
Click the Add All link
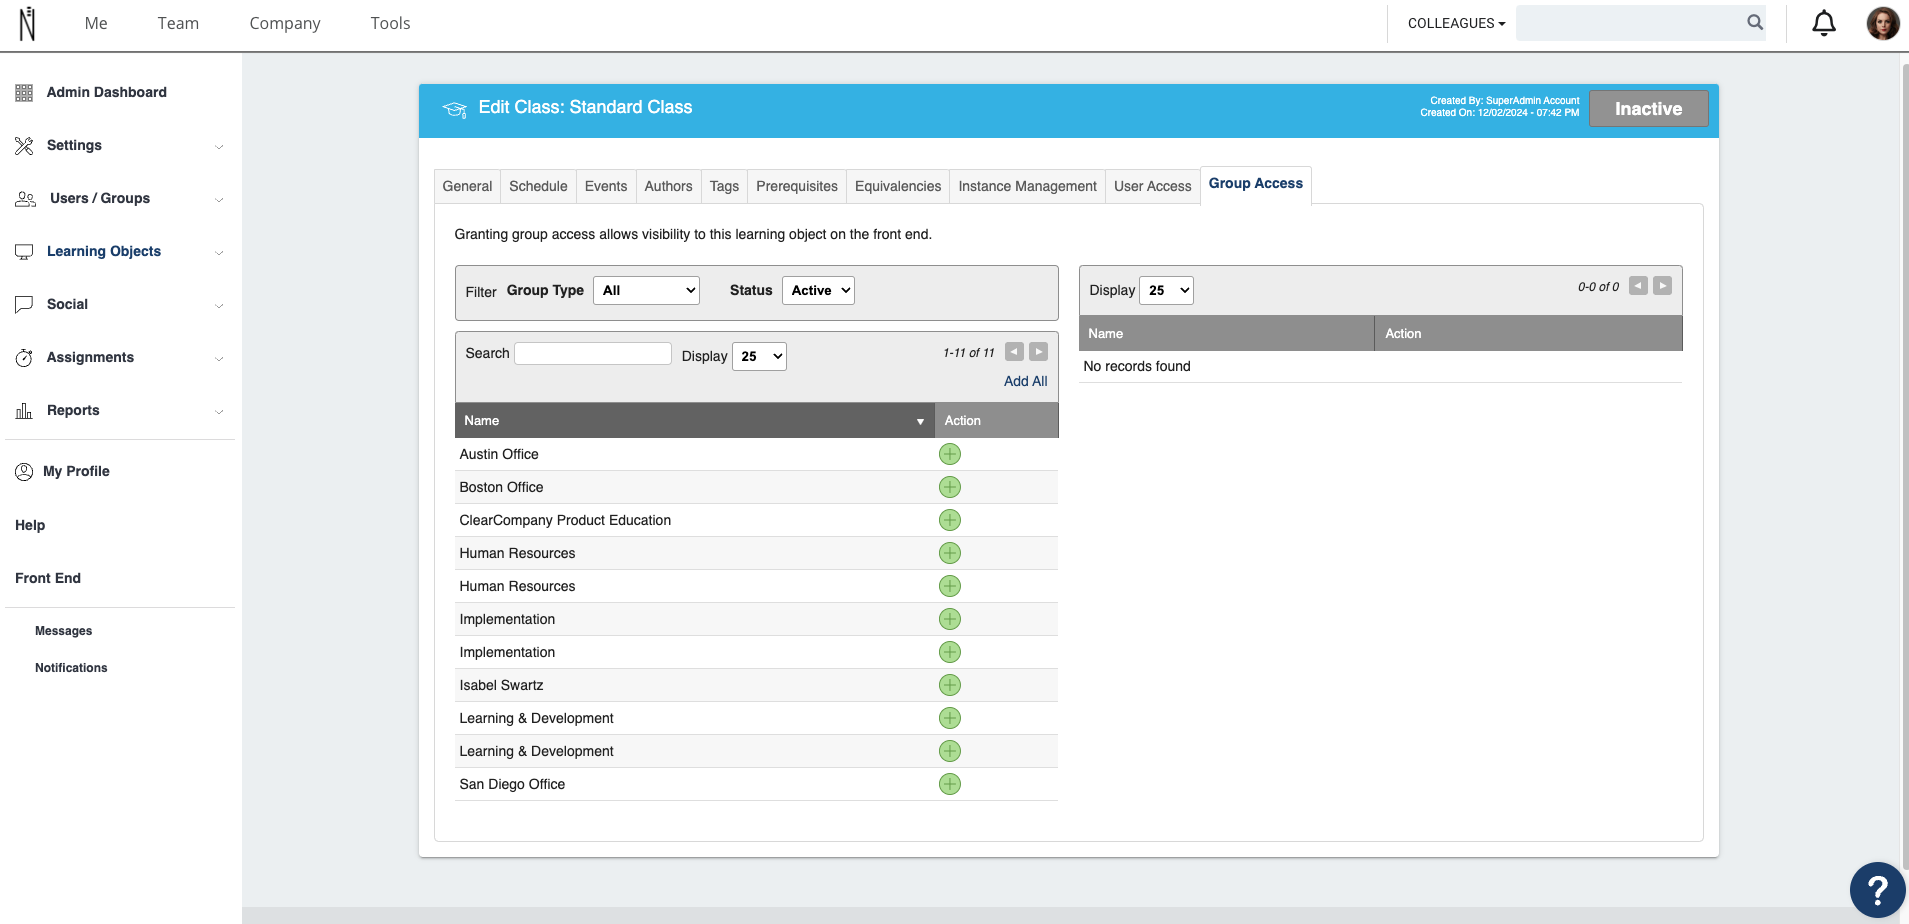(x=1025, y=381)
